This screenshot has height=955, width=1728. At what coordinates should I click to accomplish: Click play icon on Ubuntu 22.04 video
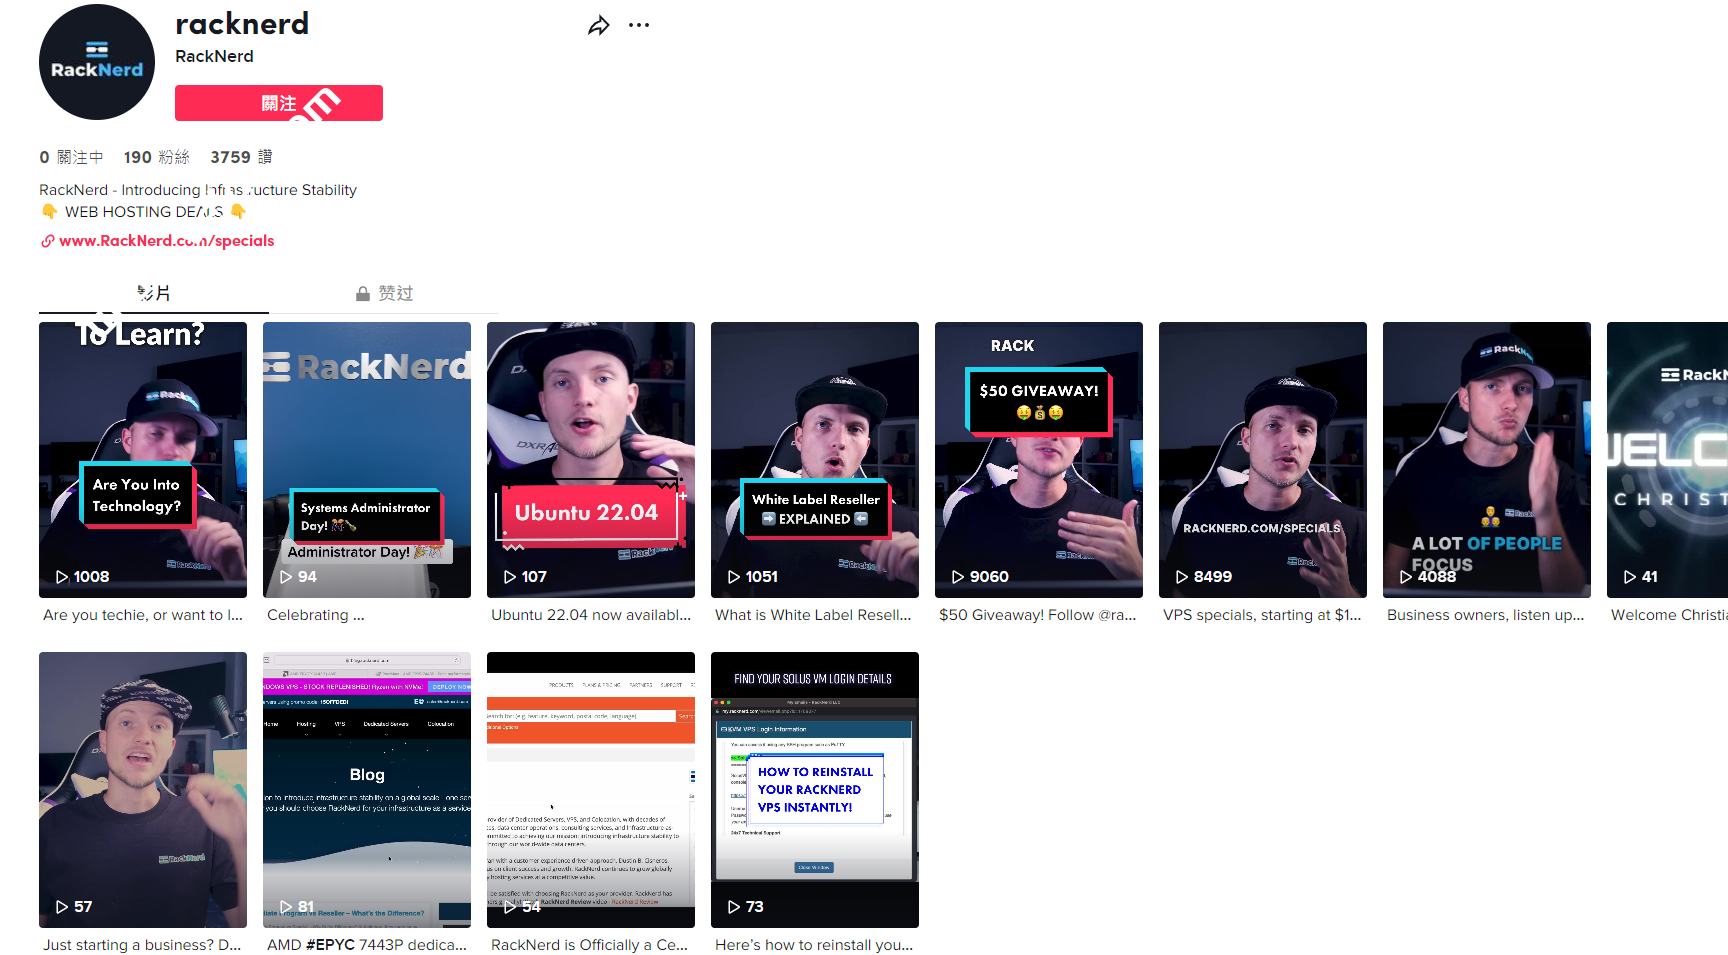coord(510,577)
